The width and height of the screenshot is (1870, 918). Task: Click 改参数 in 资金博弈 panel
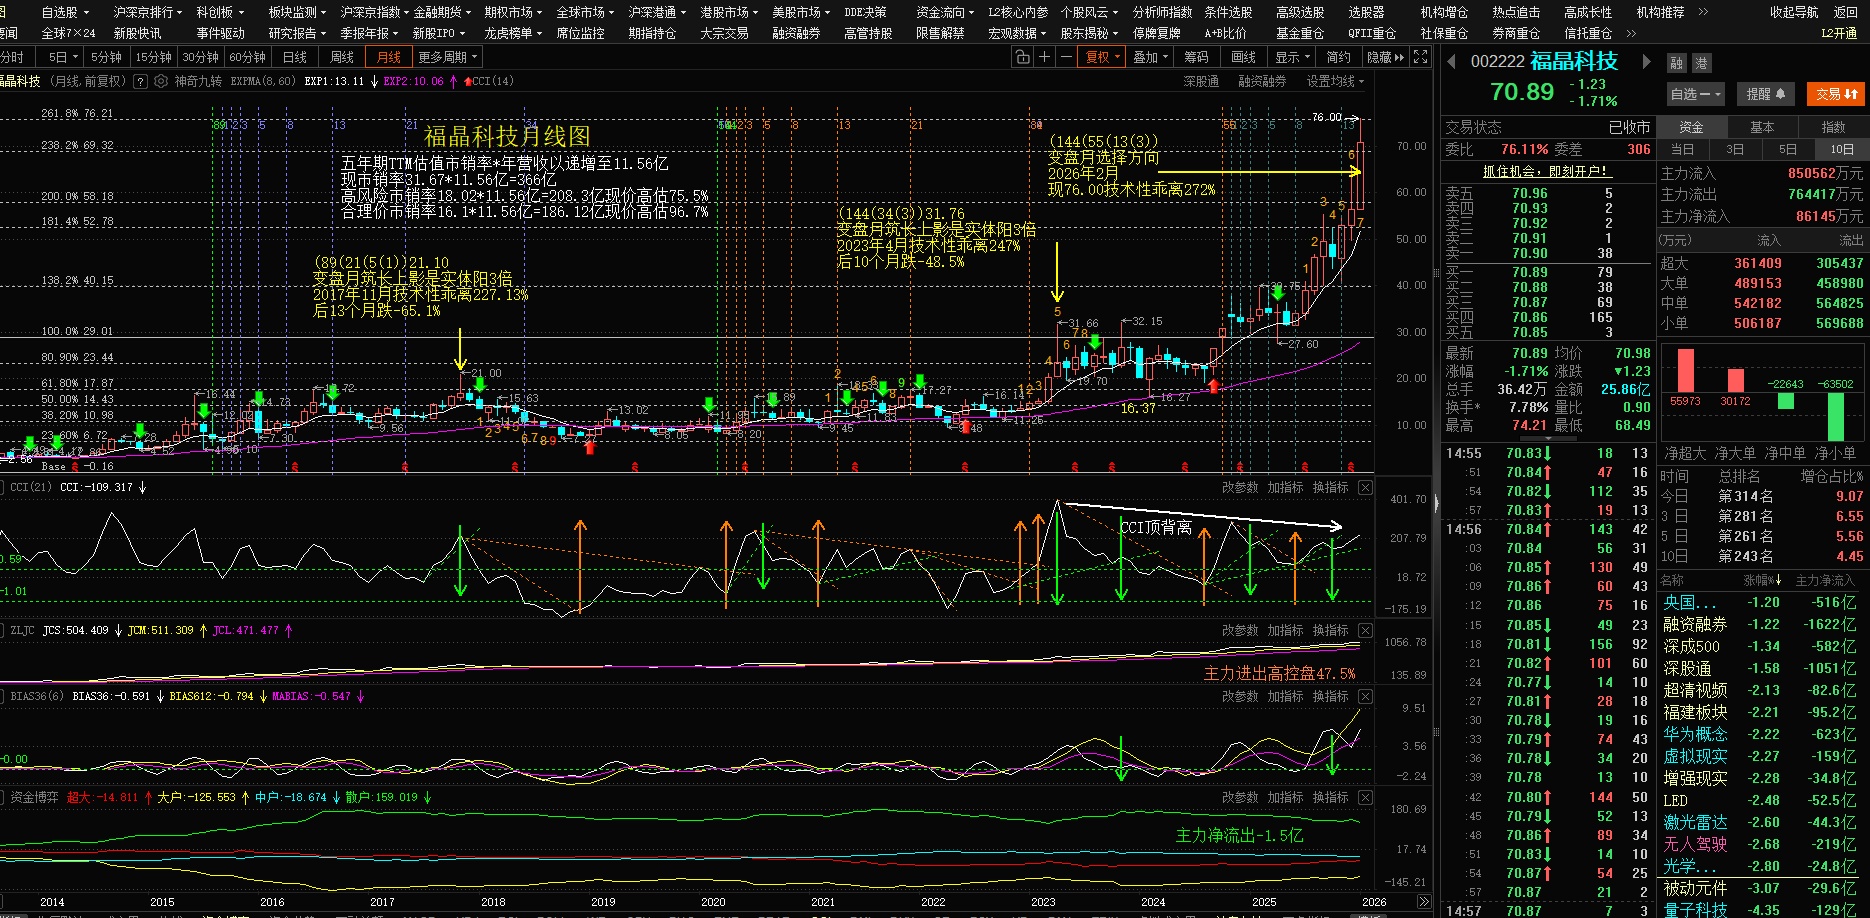coord(1240,797)
